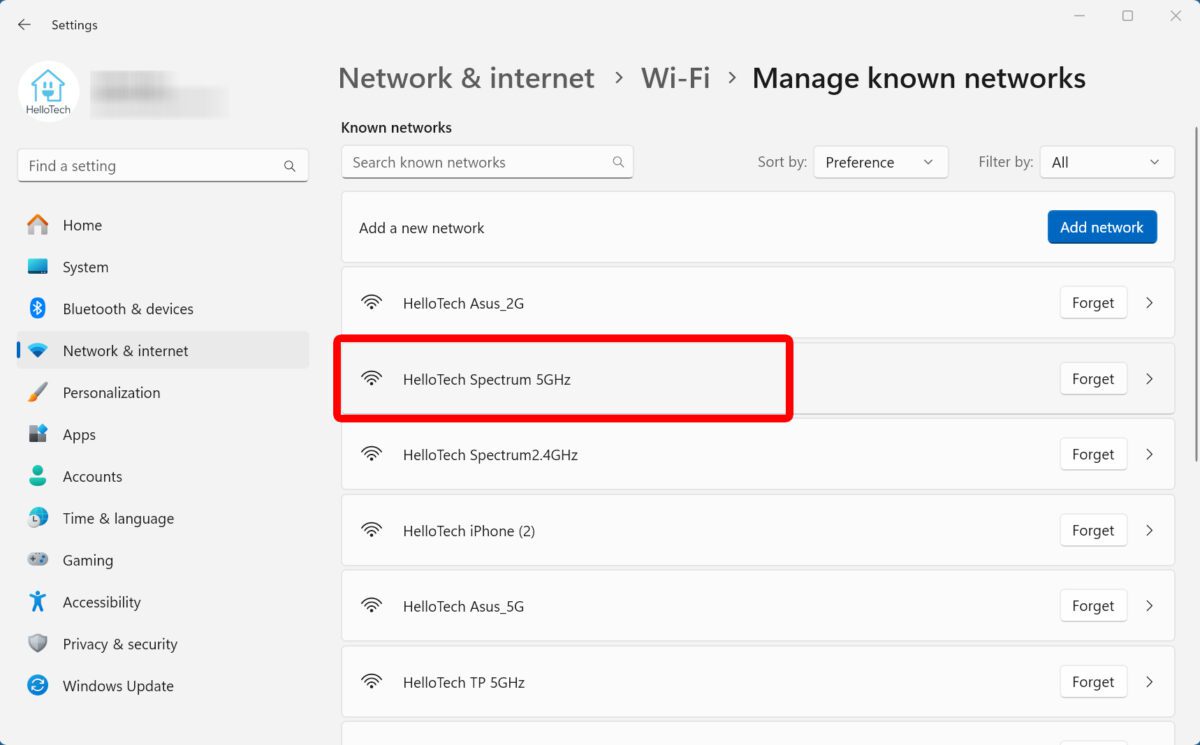The height and width of the screenshot is (745, 1200).
Task: Open the Accessibility settings page
Action: [x=101, y=602]
